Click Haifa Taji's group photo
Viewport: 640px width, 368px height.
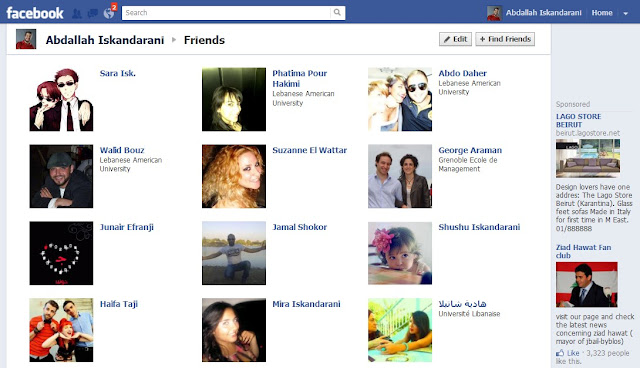click(61, 330)
